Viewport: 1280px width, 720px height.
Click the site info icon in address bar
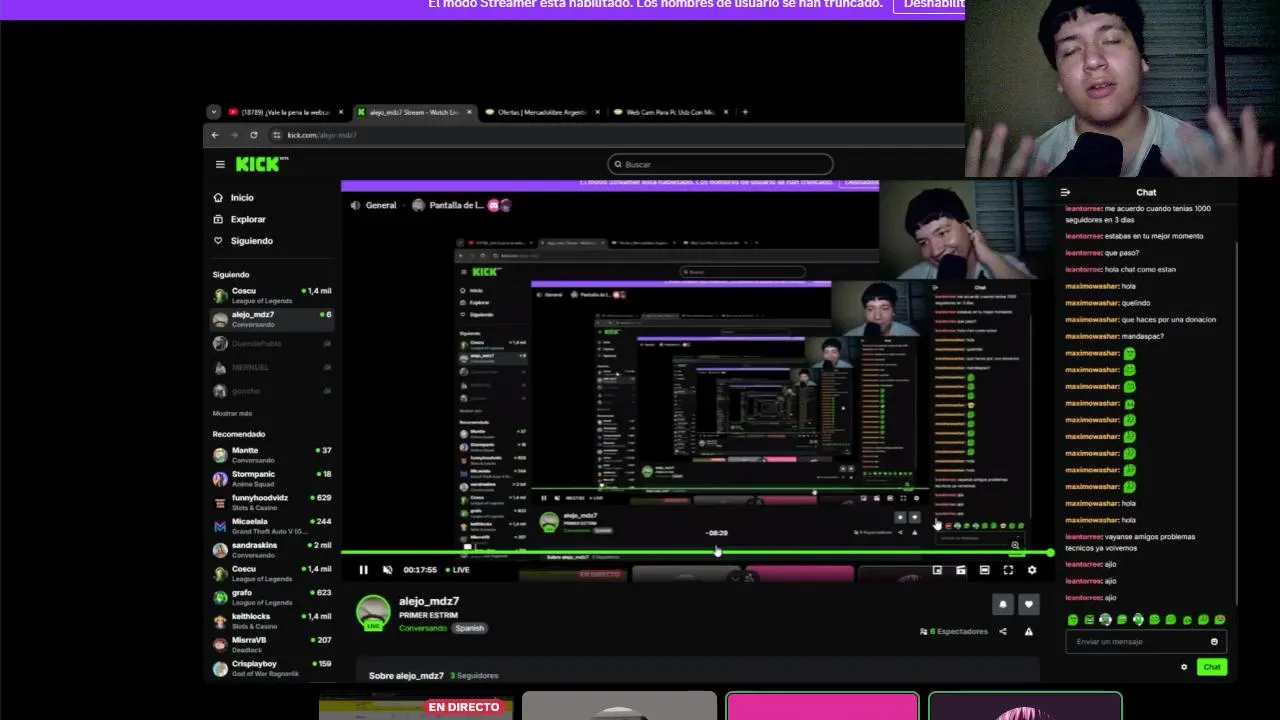pyautogui.click(x=277, y=135)
